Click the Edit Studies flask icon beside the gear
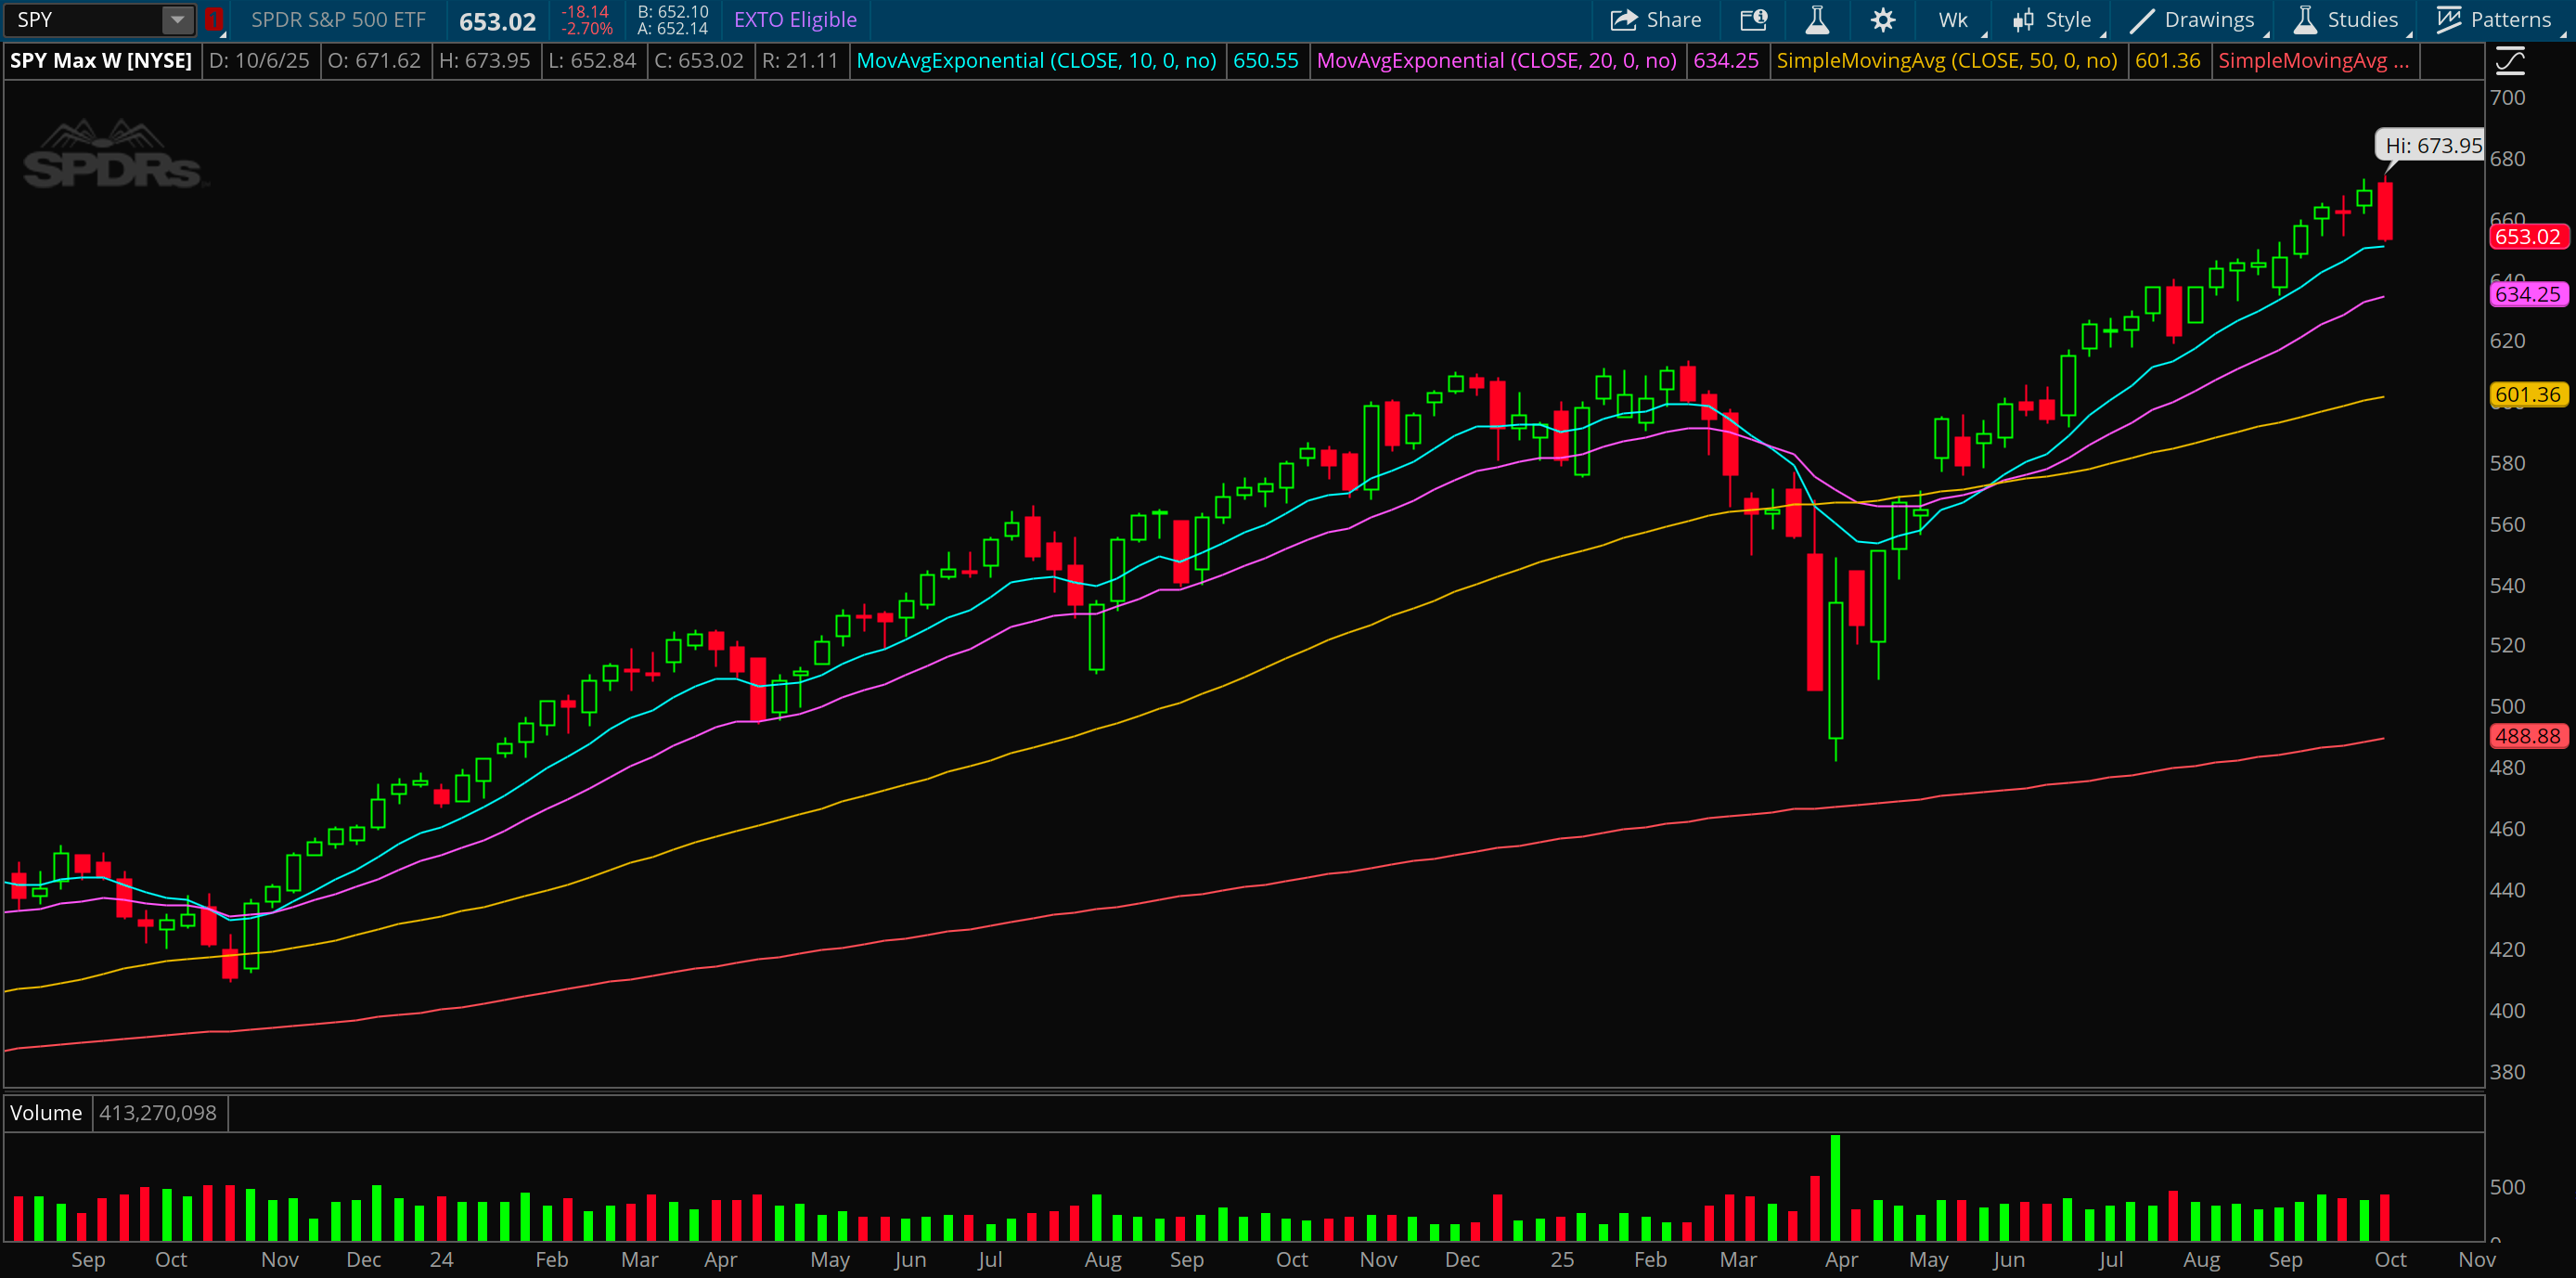 [1817, 20]
